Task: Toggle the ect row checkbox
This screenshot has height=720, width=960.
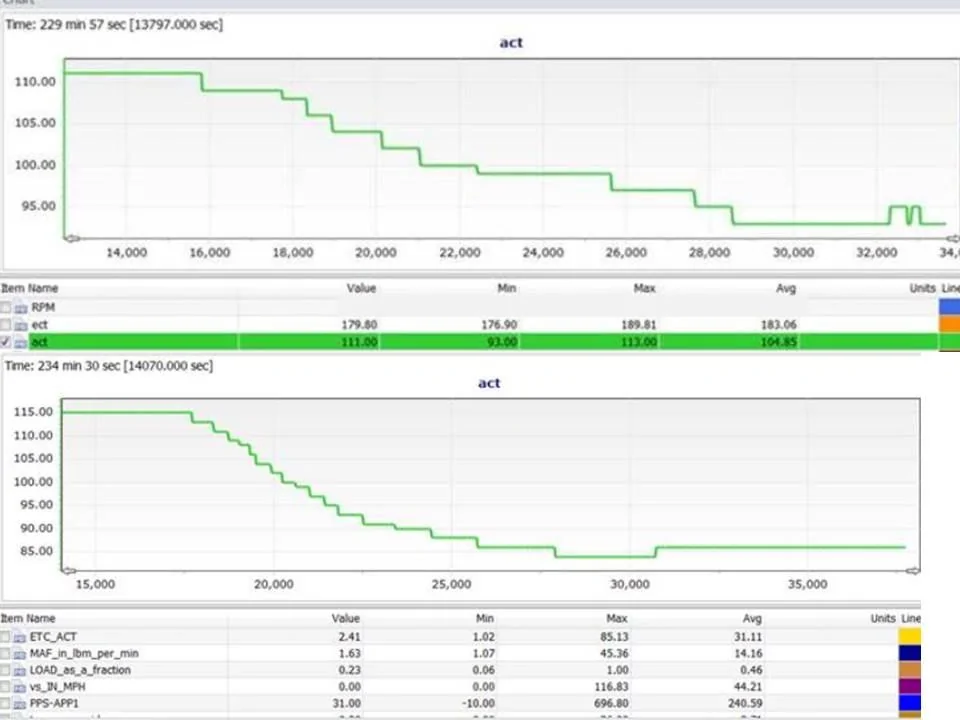Action: pos(6,325)
